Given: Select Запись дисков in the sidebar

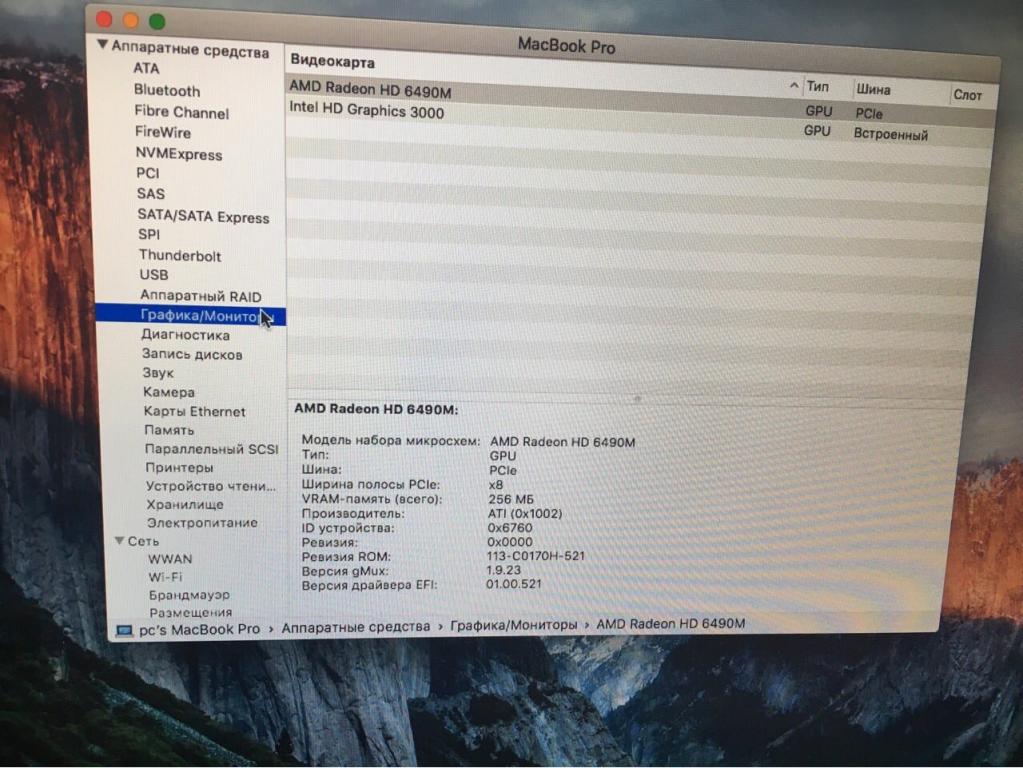Looking at the screenshot, I should 192,354.
